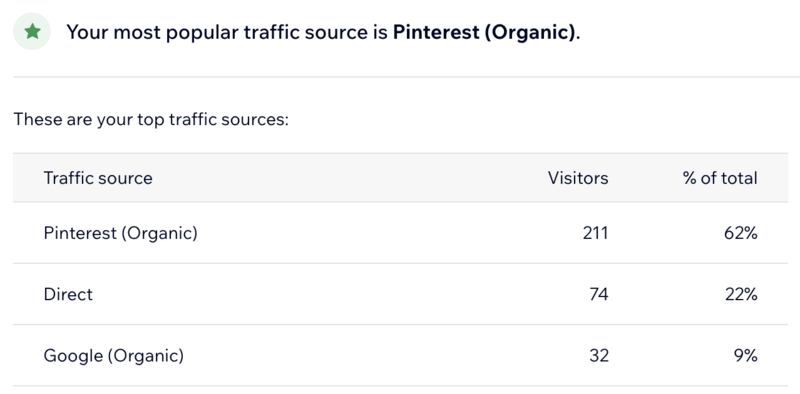The width and height of the screenshot is (800, 394).
Task: Click the Google (Organic) name cell
Action: pos(114,356)
